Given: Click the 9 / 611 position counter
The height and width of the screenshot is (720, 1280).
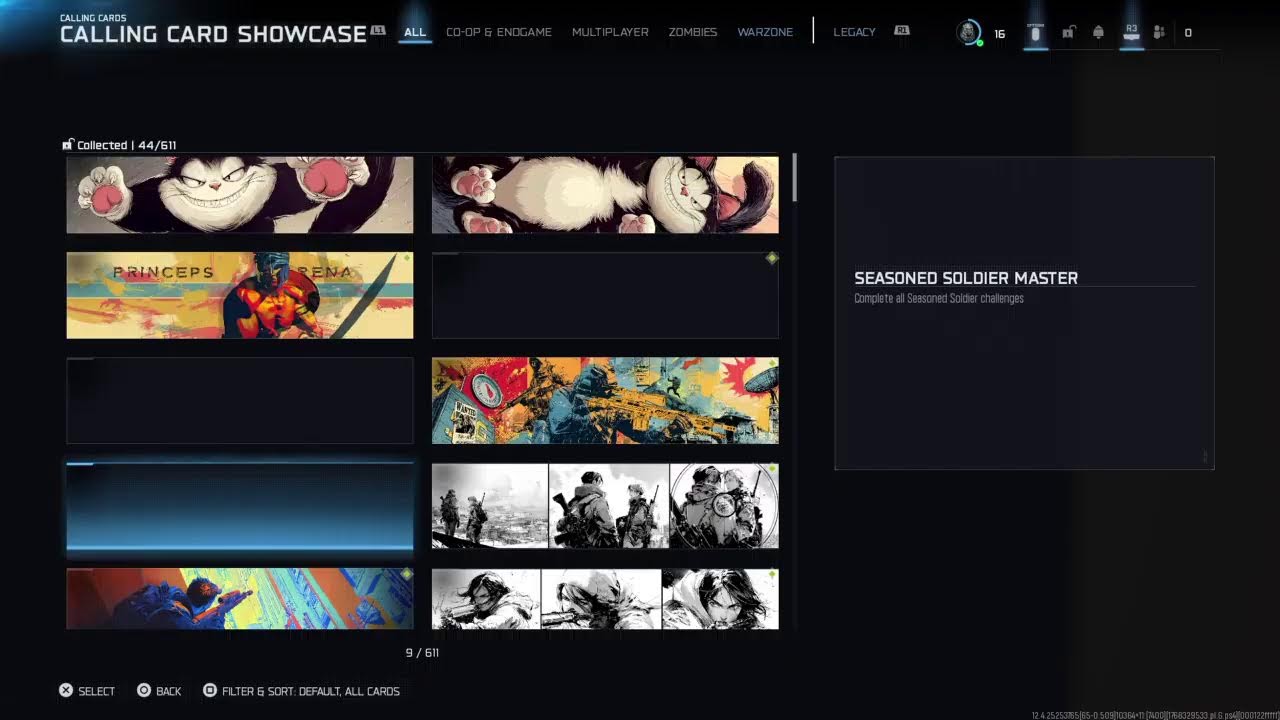Looking at the screenshot, I should (x=422, y=652).
